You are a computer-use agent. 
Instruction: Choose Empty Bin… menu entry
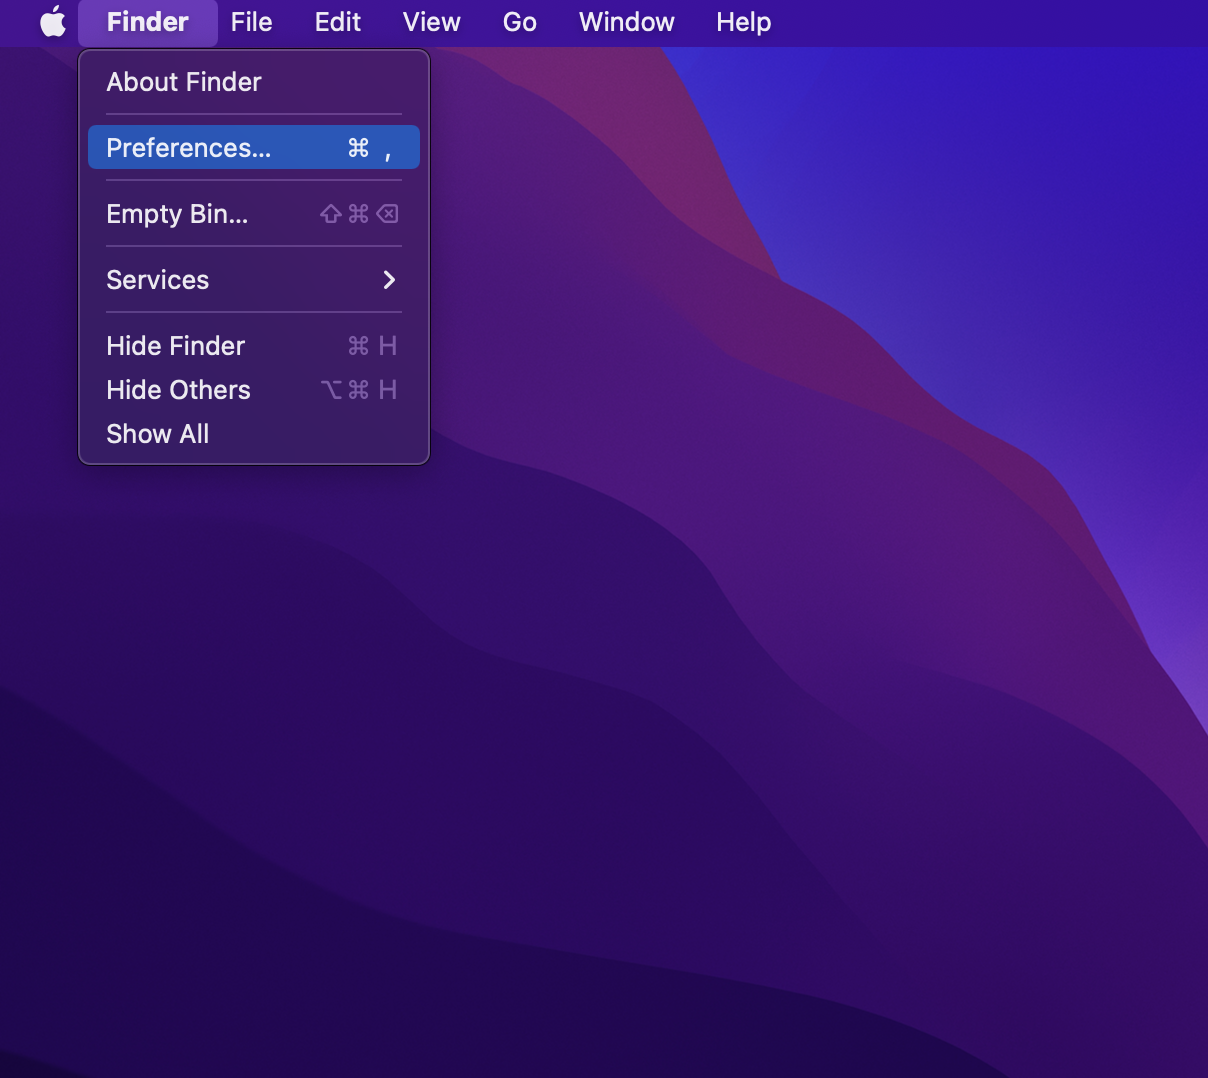pos(254,214)
